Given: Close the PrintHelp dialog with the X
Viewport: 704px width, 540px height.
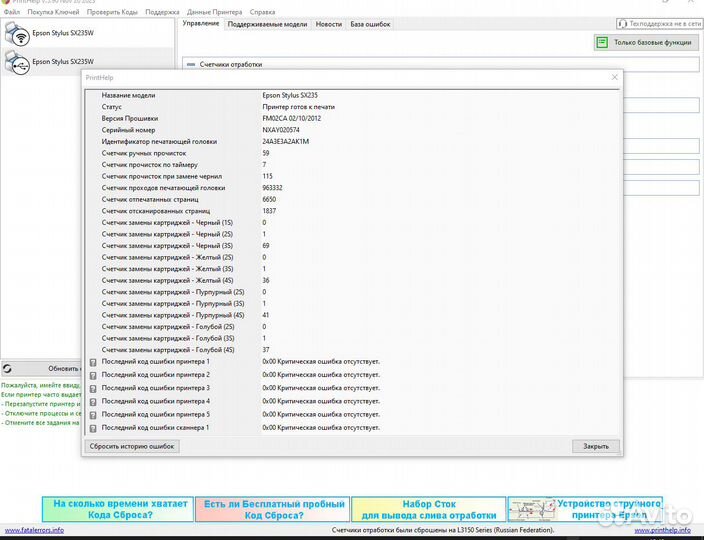Looking at the screenshot, I should [x=614, y=77].
